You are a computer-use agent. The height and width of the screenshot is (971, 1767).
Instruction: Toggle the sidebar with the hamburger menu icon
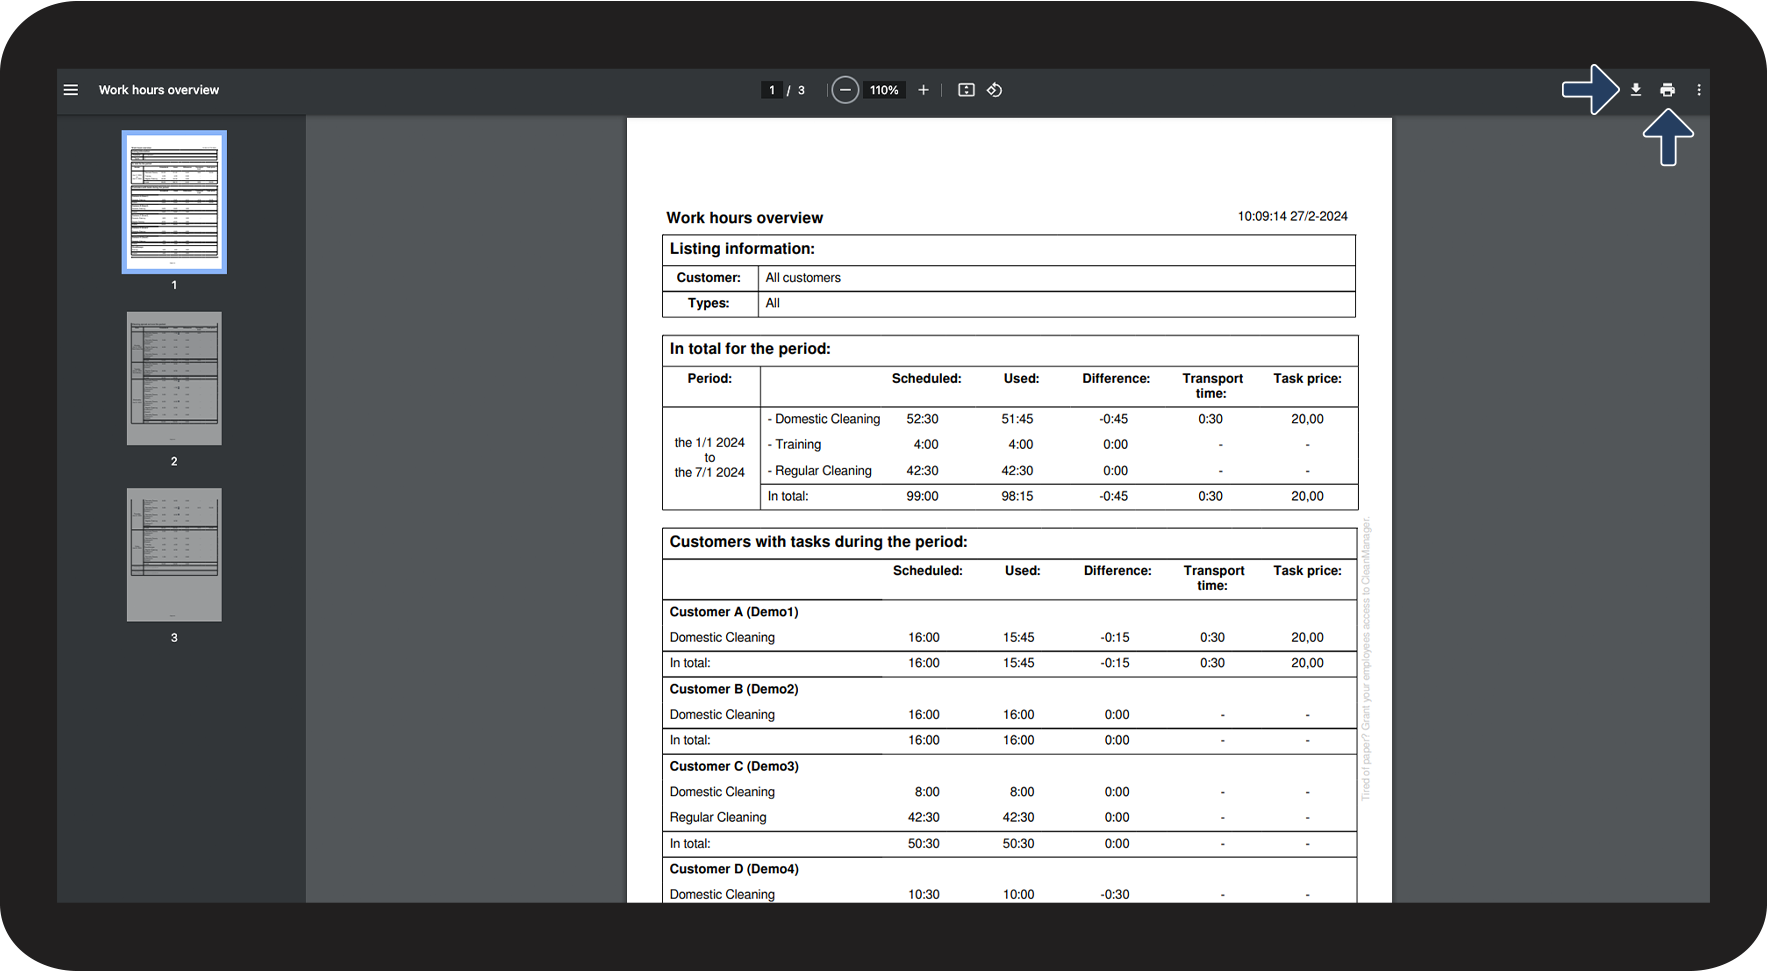pyautogui.click(x=71, y=90)
